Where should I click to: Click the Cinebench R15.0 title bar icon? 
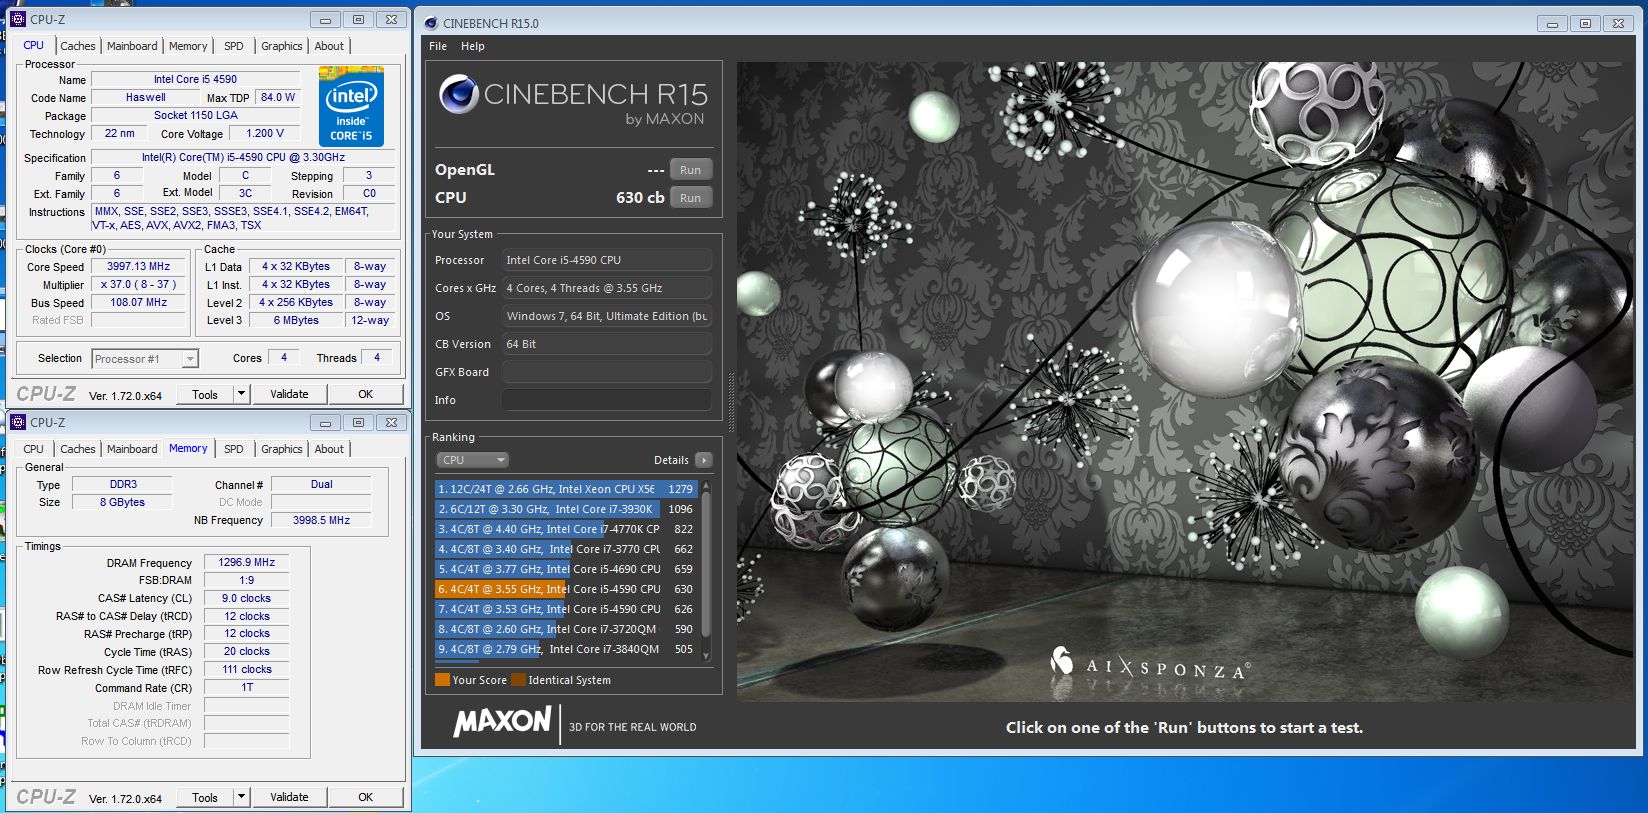430,23
